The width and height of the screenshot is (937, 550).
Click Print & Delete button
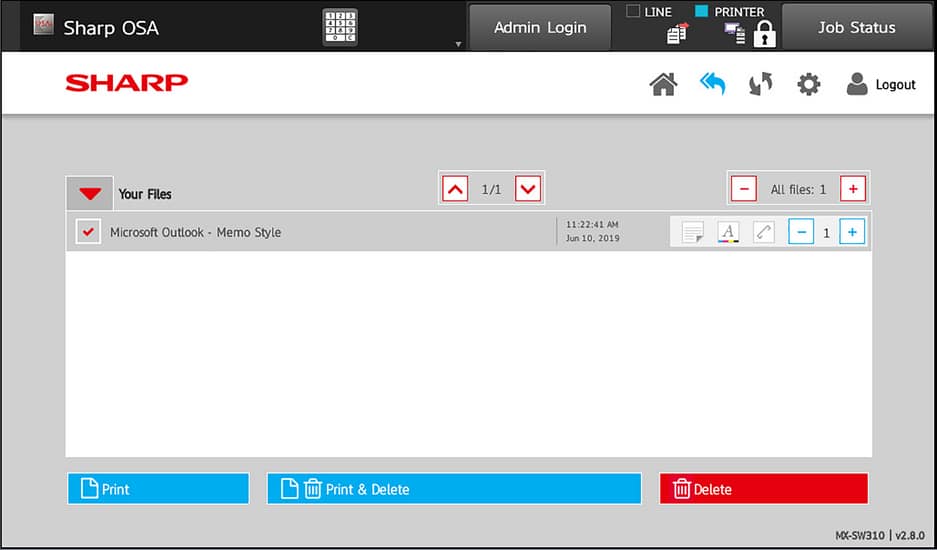coord(454,489)
